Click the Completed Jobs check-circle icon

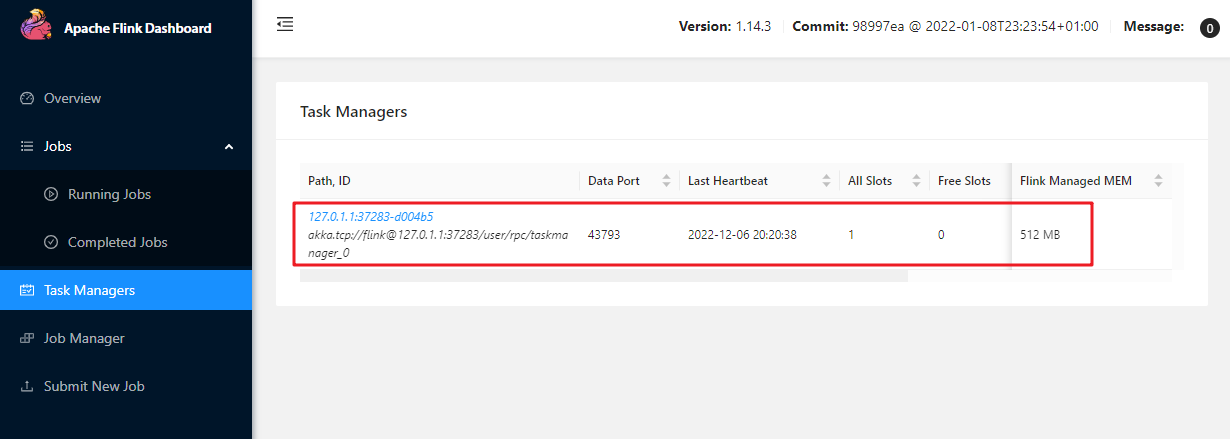(51, 242)
